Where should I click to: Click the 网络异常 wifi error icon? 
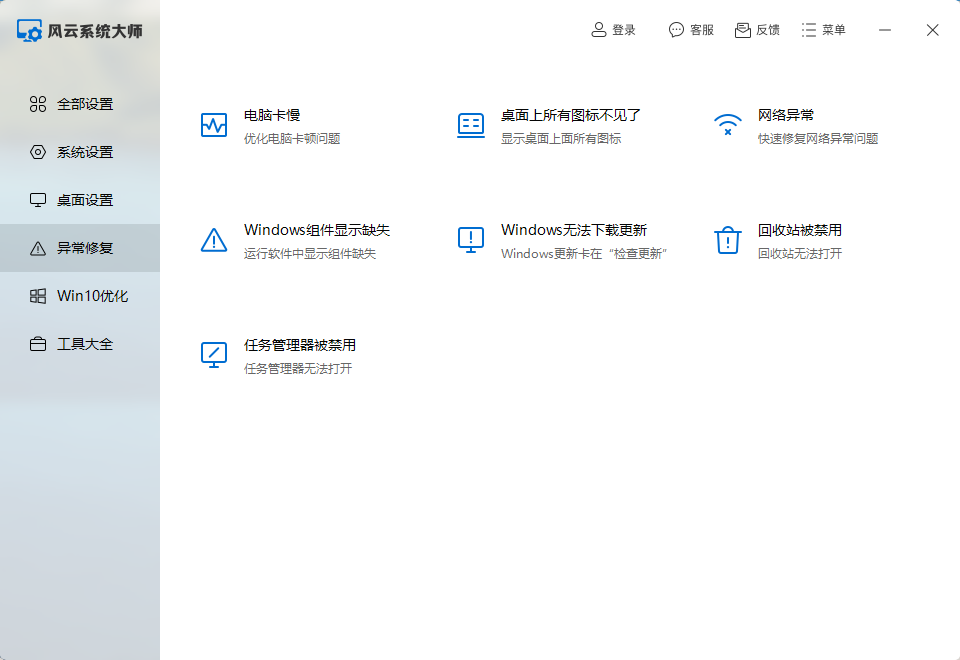tap(727, 125)
